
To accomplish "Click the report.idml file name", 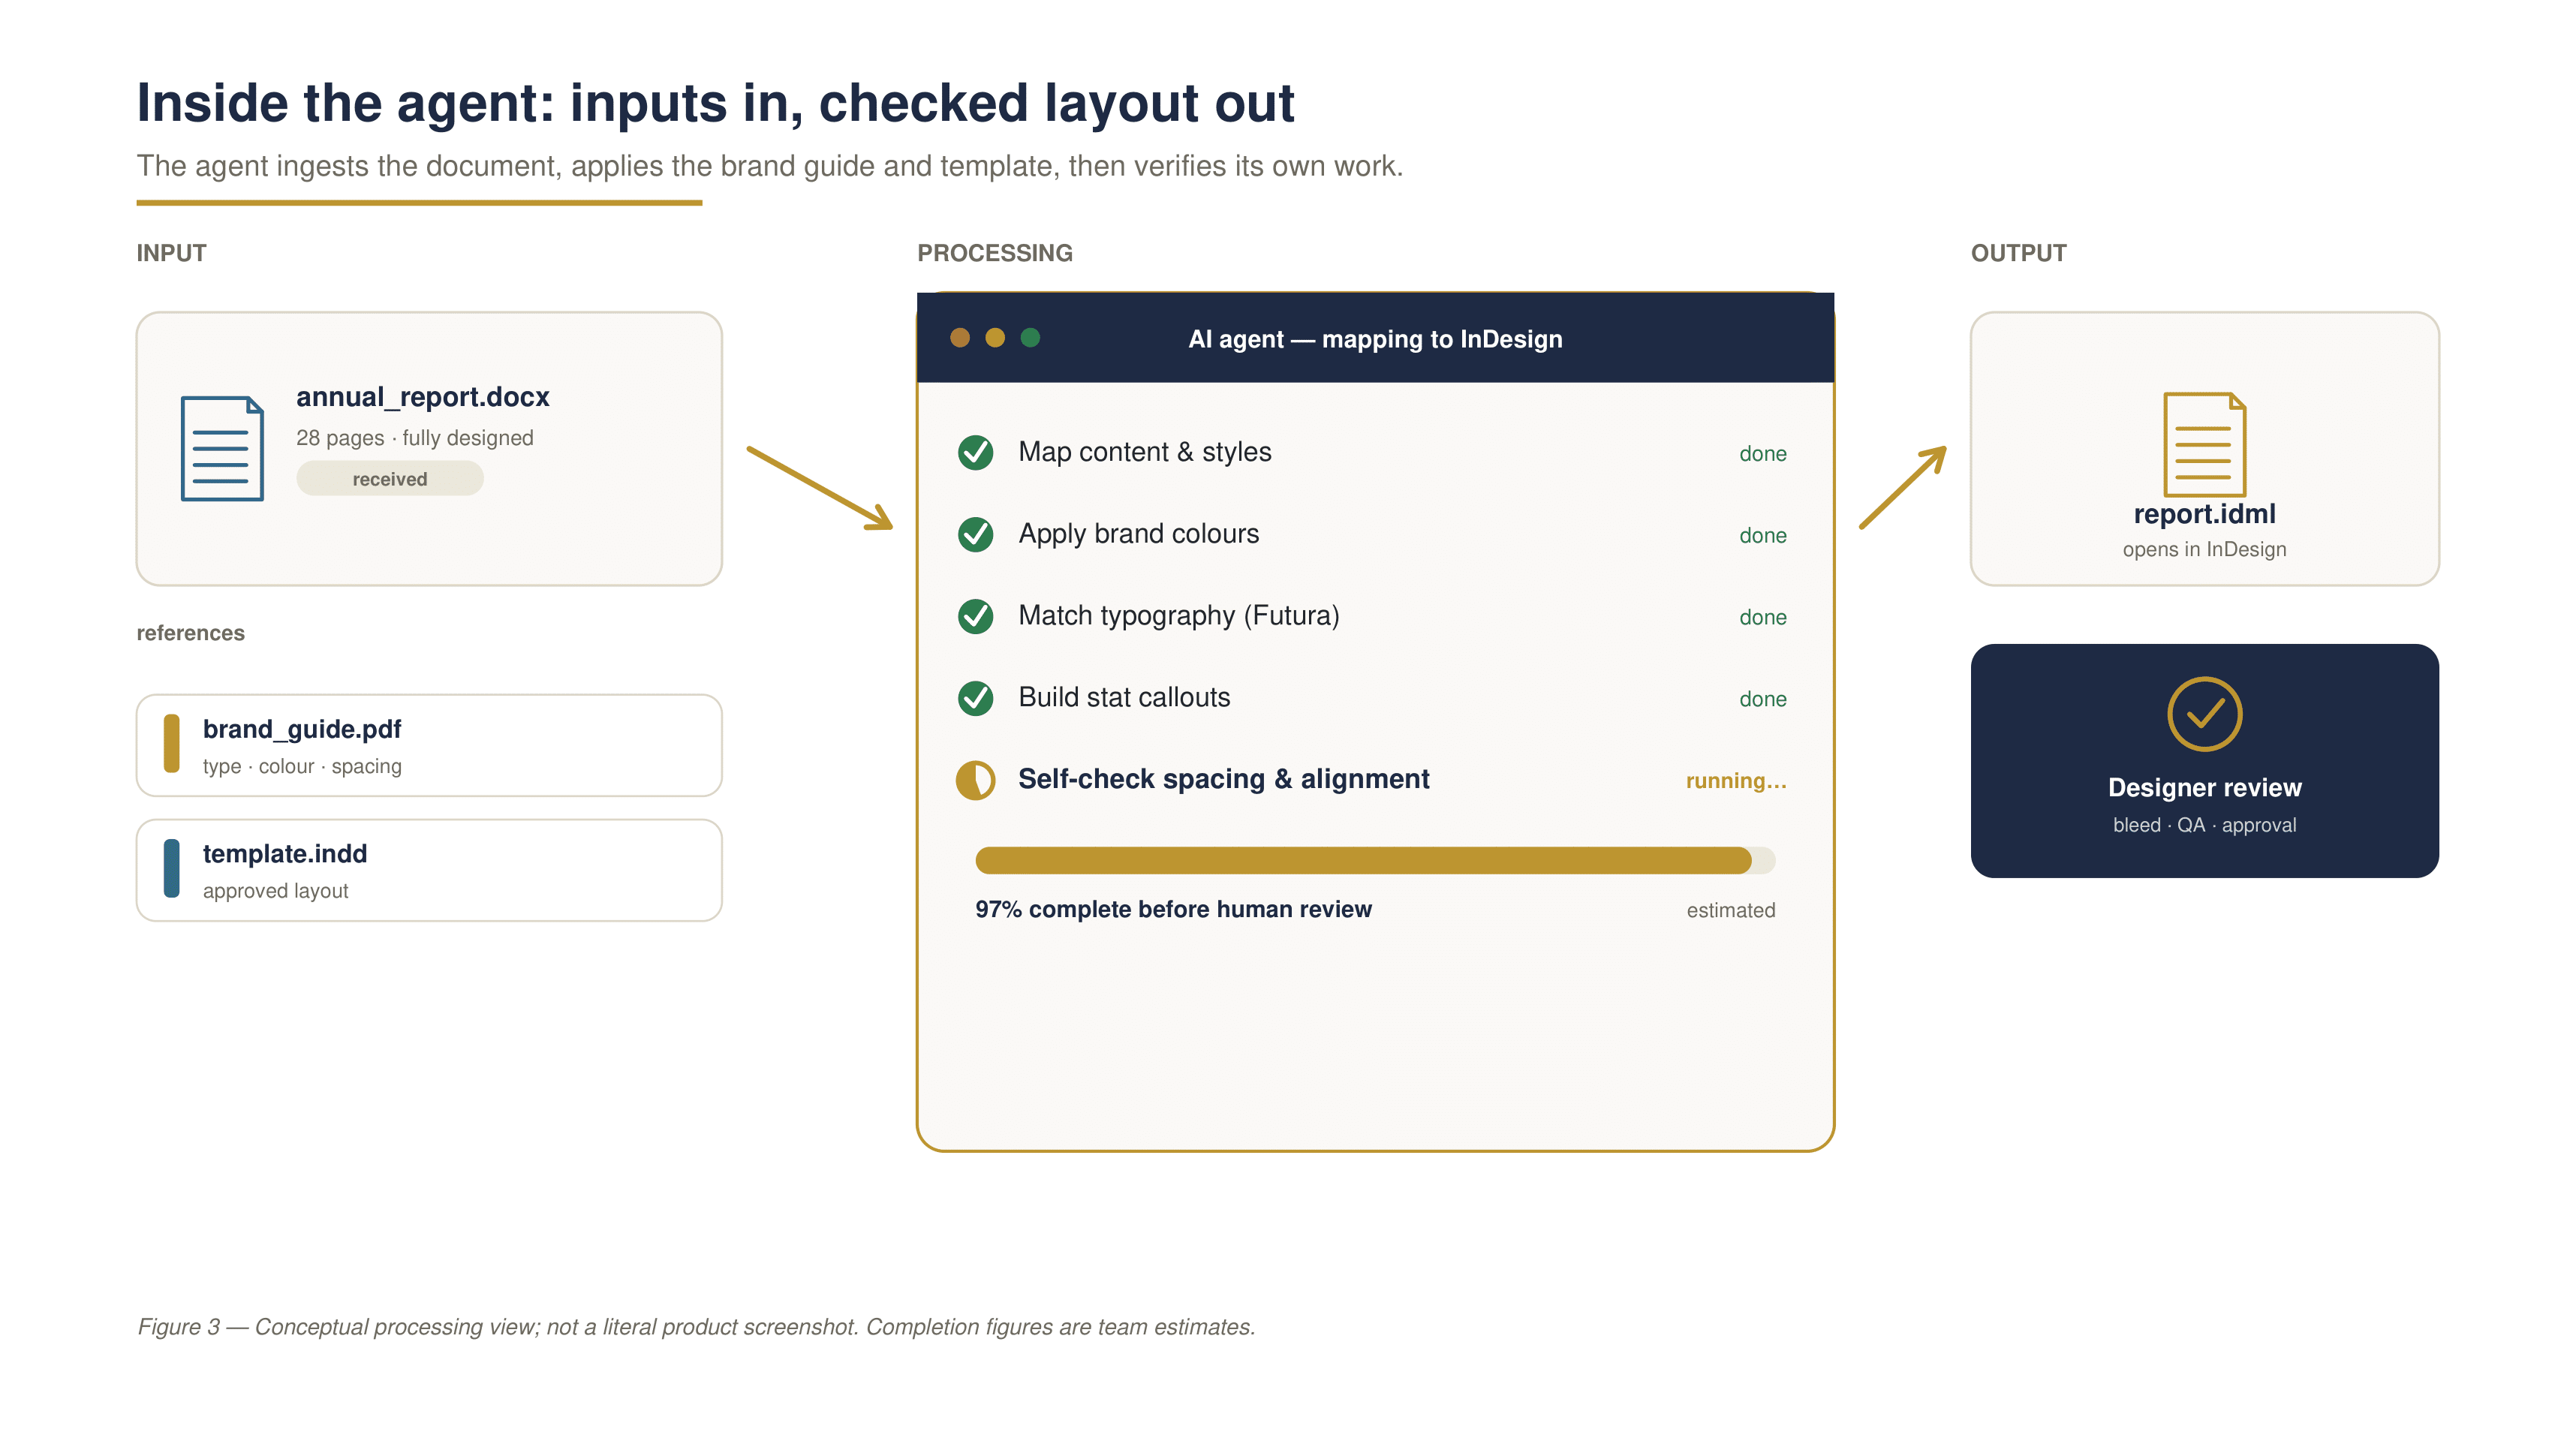I will click(2204, 514).
